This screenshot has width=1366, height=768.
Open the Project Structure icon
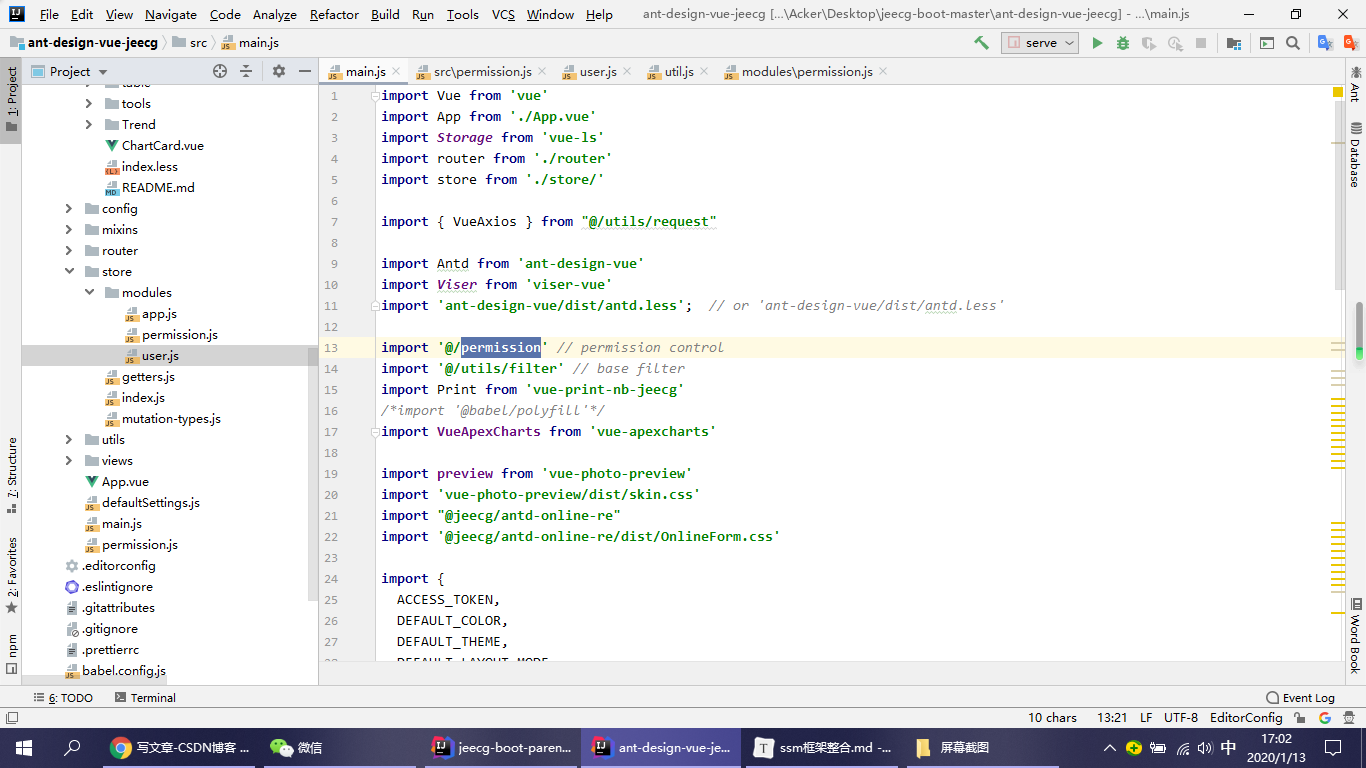coord(1234,43)
